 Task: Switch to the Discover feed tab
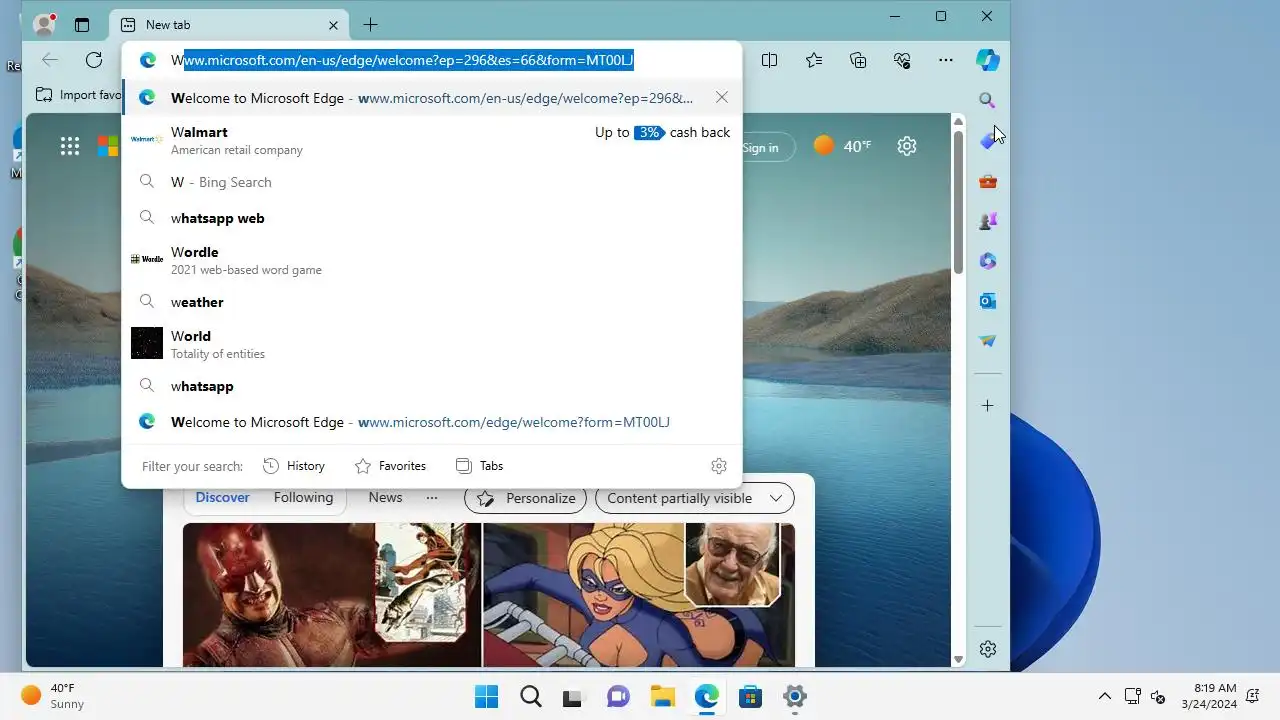pos(222,498)
